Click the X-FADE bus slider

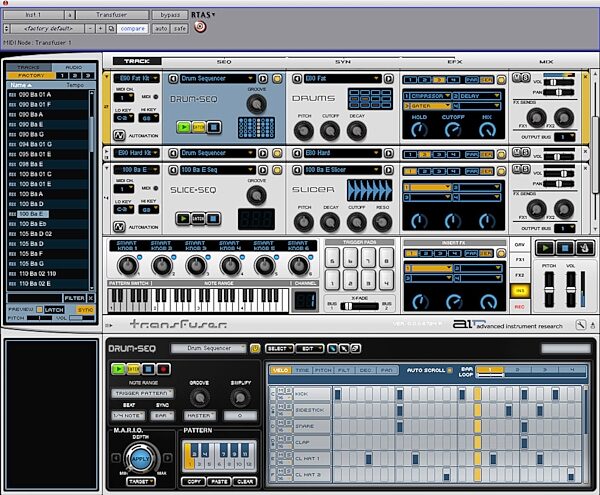pos(359,306)
